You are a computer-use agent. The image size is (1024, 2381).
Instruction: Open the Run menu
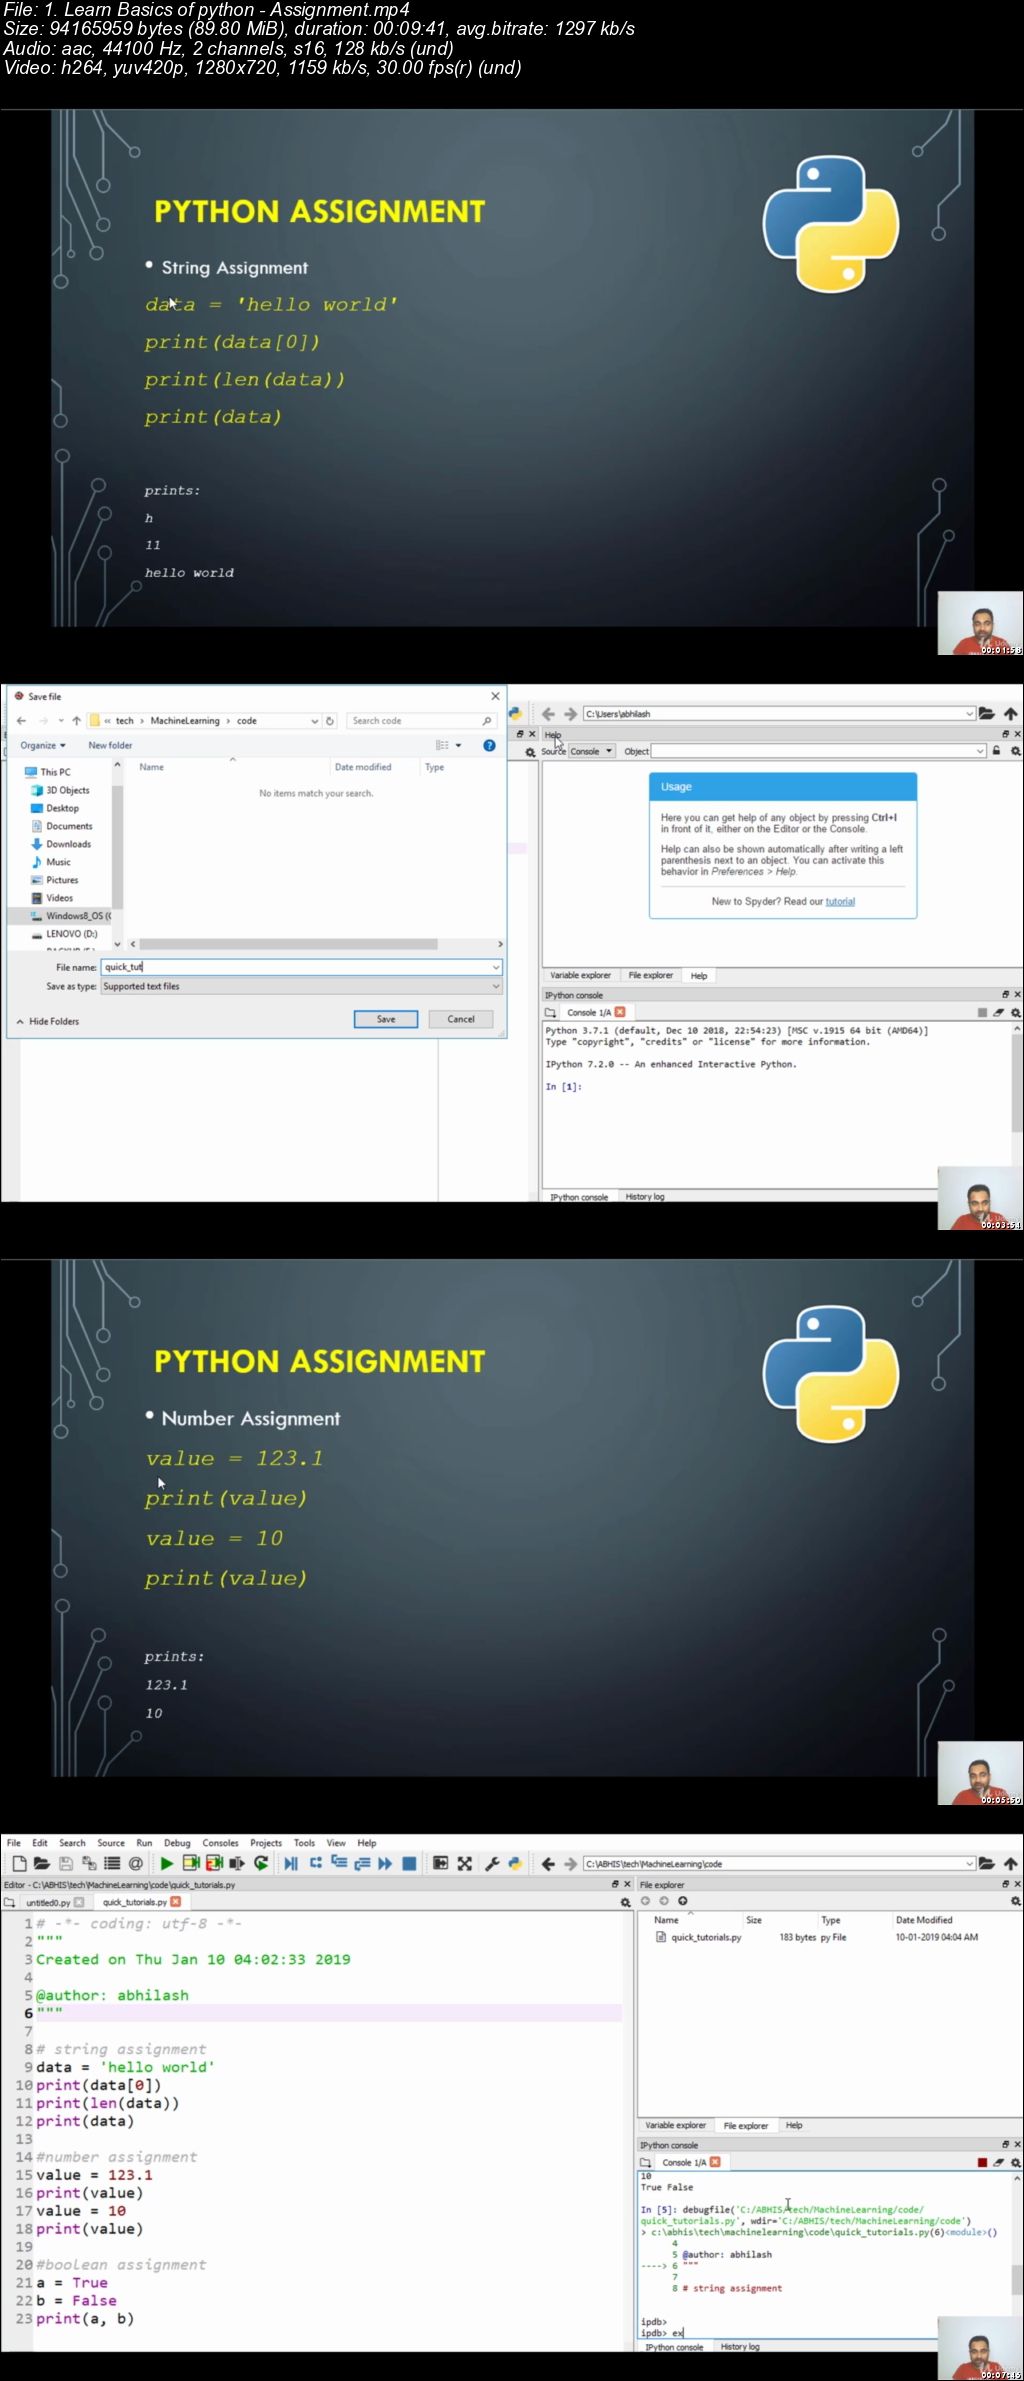[144, 1843]
